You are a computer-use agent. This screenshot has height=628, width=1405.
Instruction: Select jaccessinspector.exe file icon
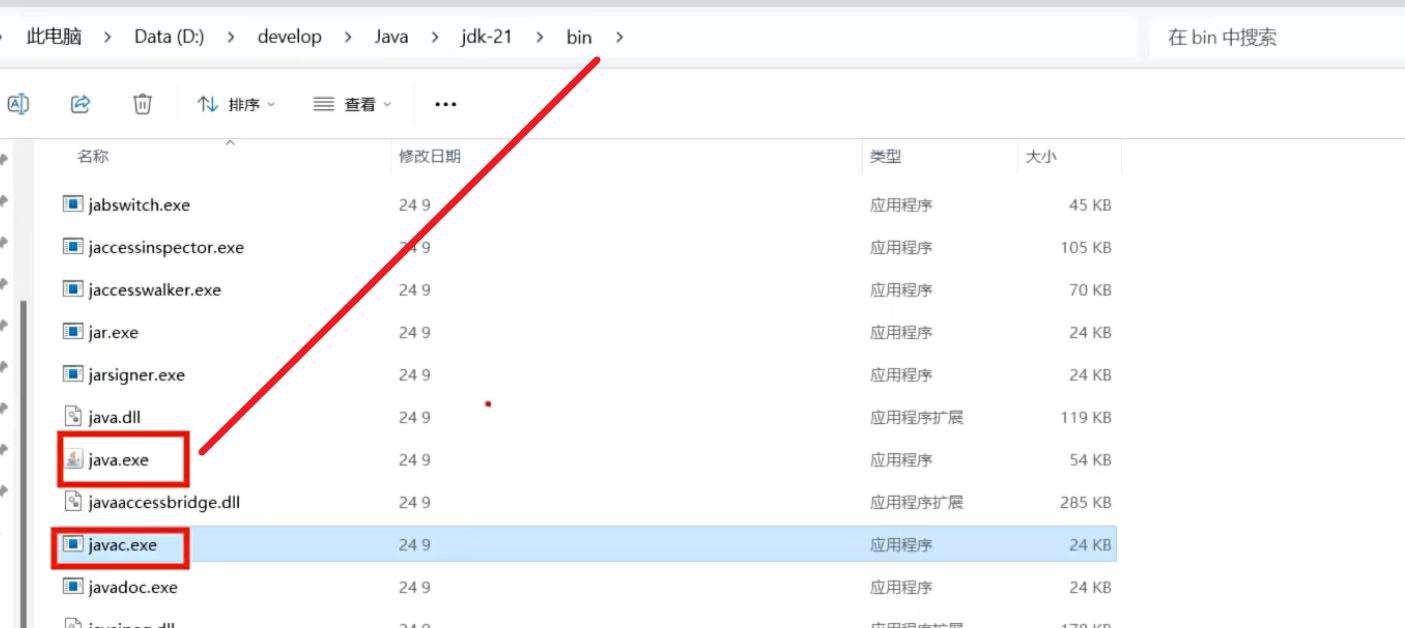tap(72, 246)
